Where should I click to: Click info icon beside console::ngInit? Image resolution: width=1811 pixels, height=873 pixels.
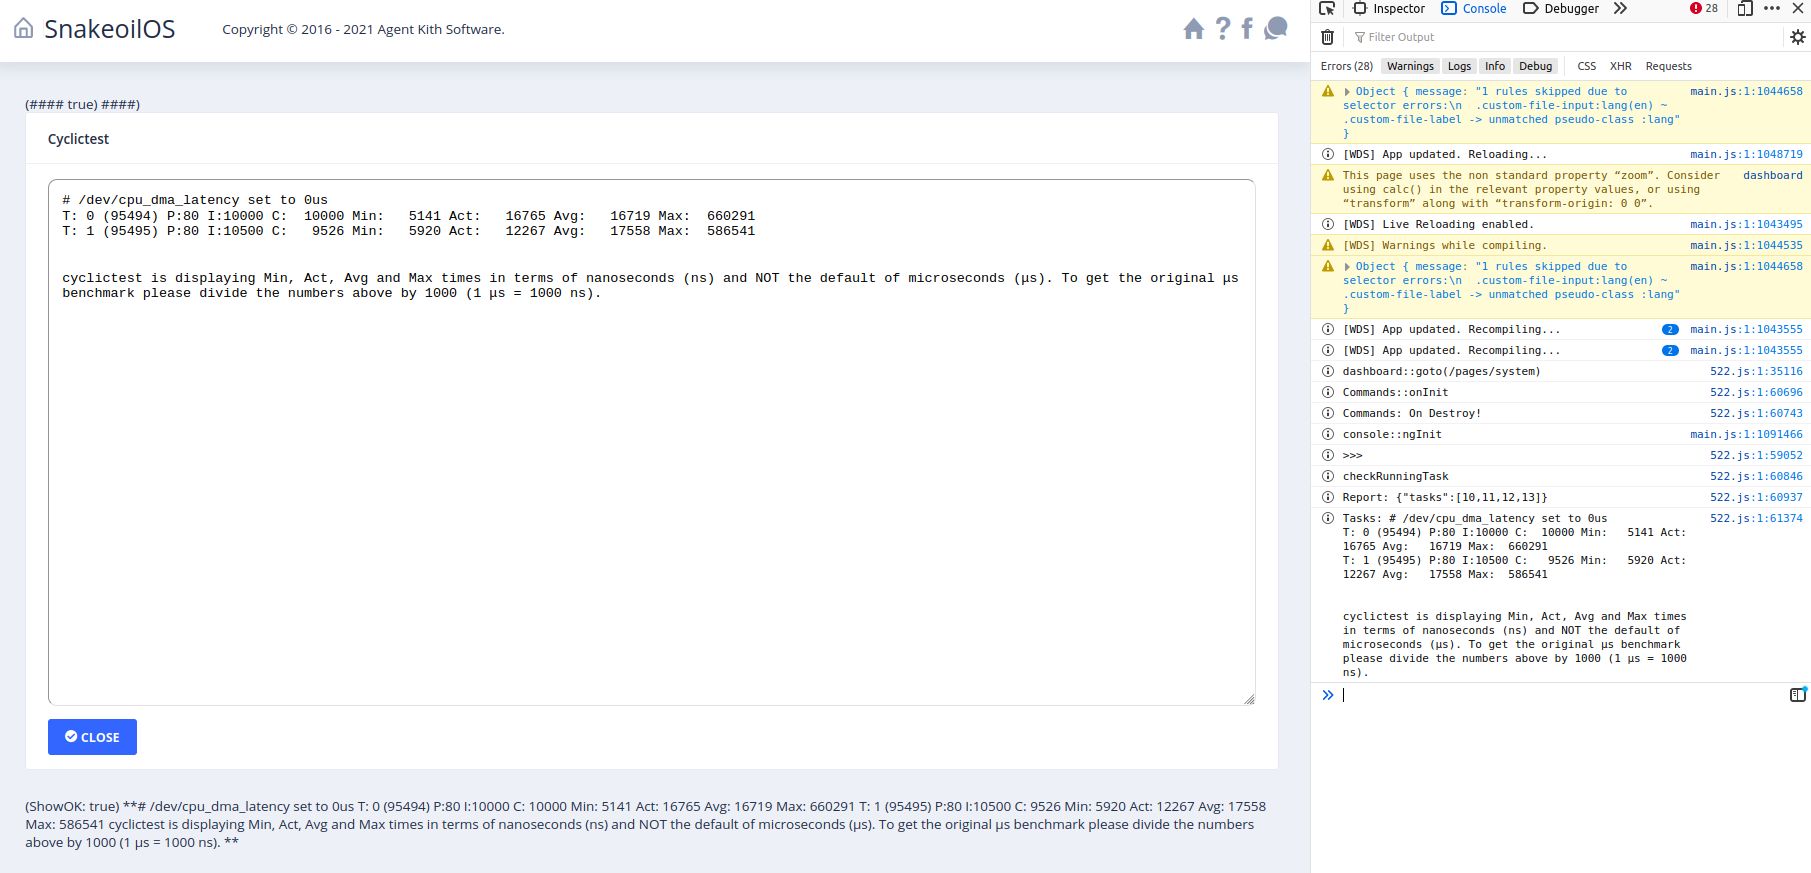(x=1328, y=434)
